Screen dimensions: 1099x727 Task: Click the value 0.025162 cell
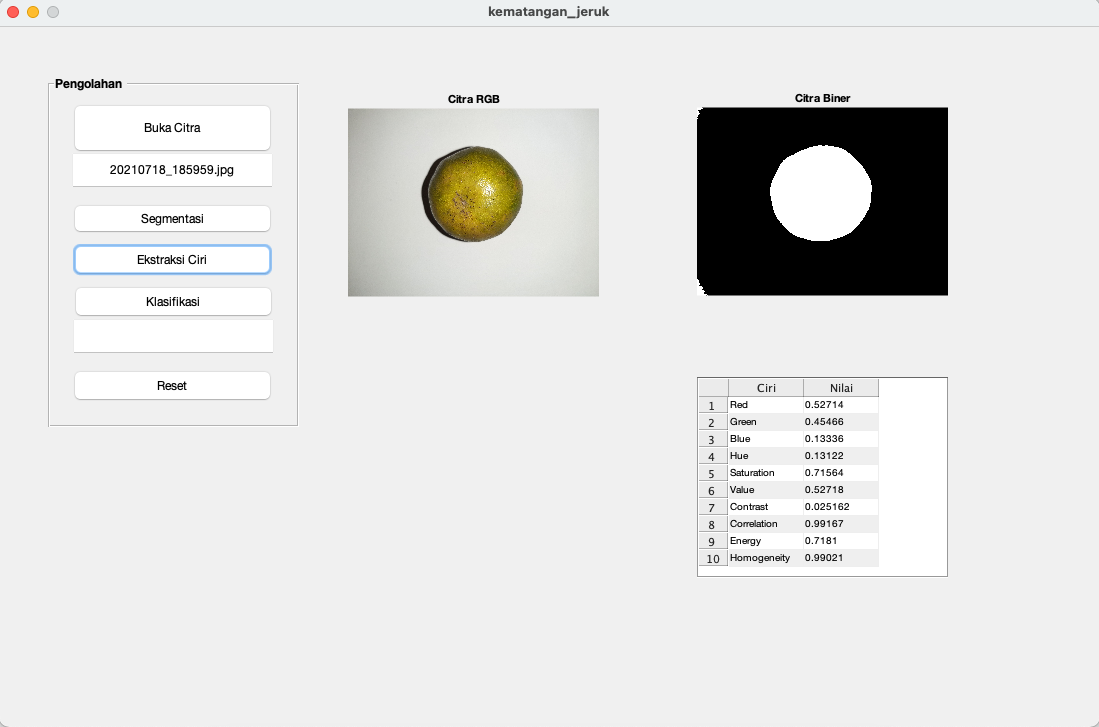(841, 507)
